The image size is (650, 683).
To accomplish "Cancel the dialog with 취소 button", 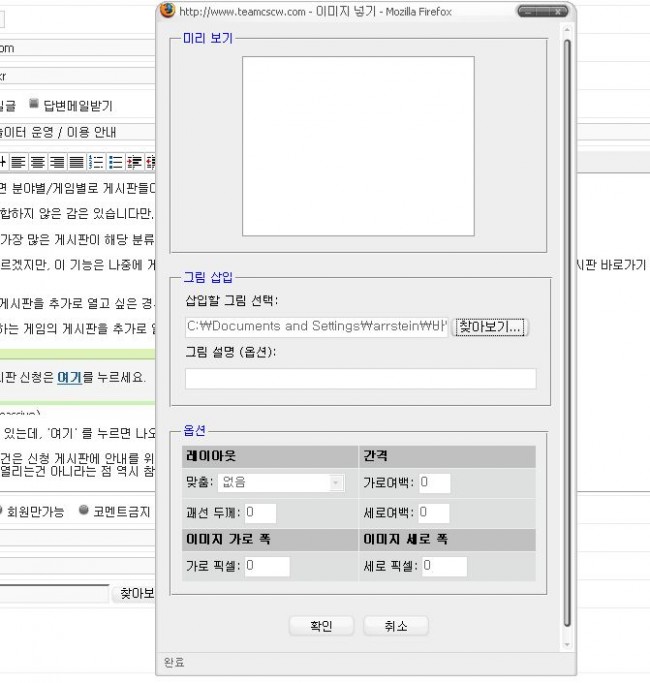I will tap(396, 626).
